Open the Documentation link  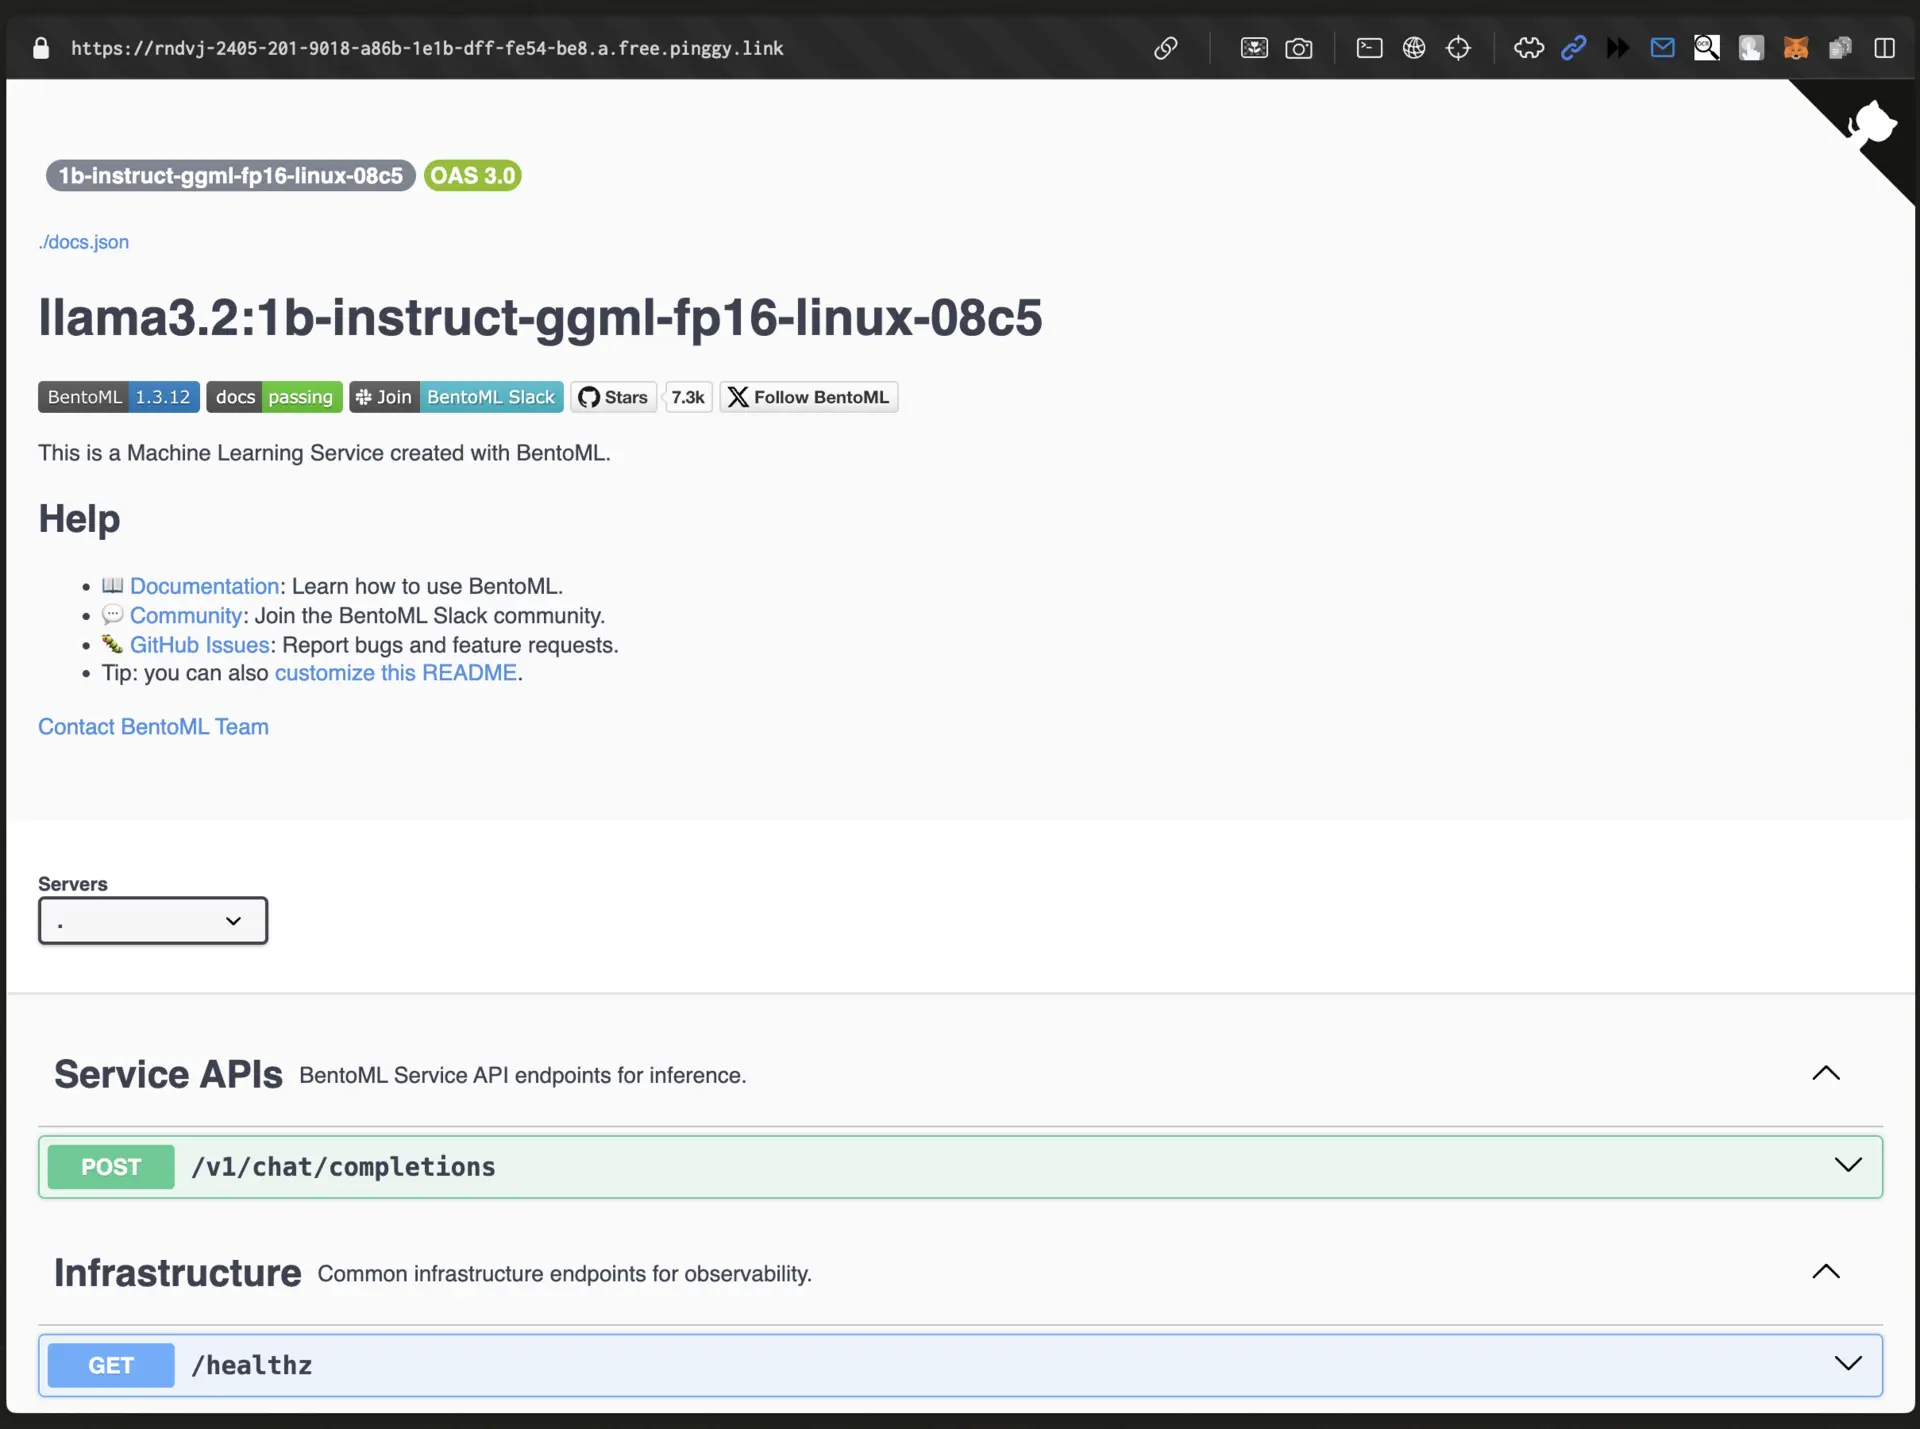click(x=204, y=586)
